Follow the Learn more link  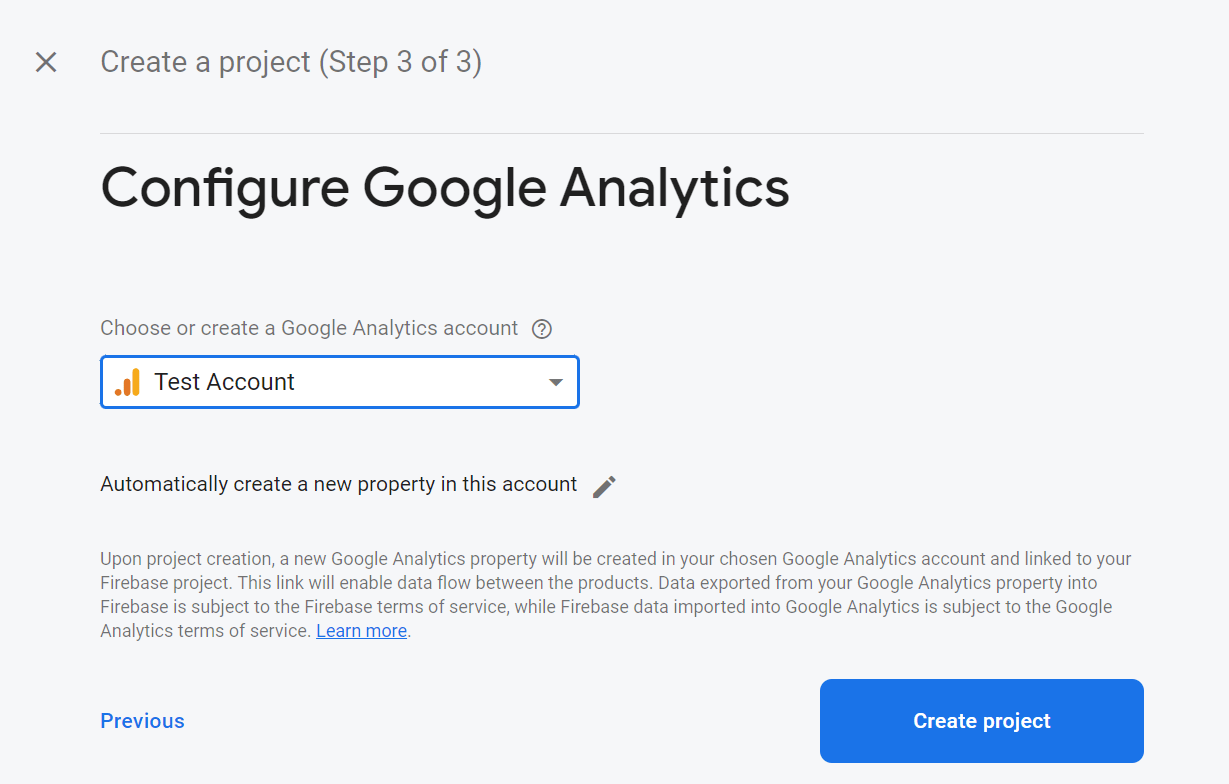(362, 631)
